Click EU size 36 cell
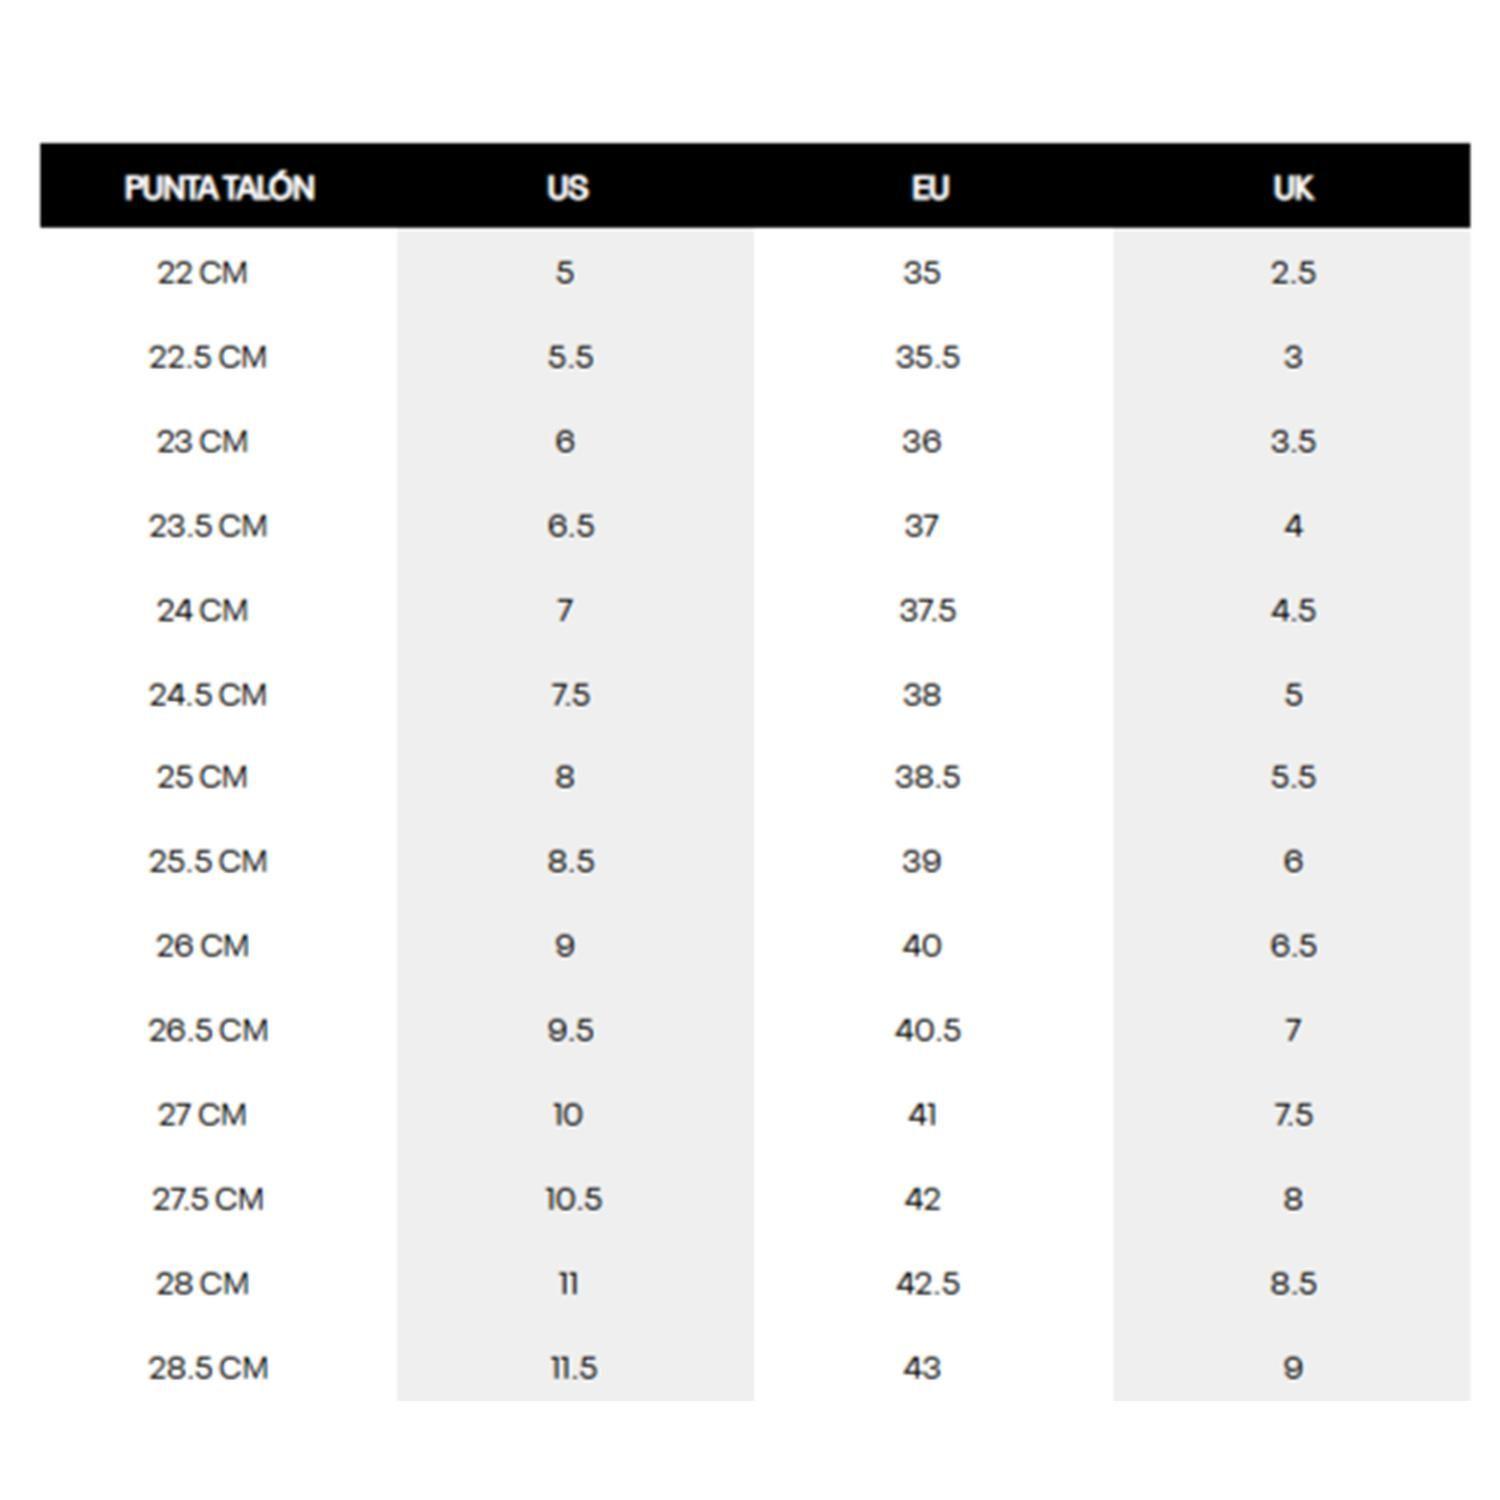The width and height of the screenshot is (1500, 1500). click(x=922, y=441)
